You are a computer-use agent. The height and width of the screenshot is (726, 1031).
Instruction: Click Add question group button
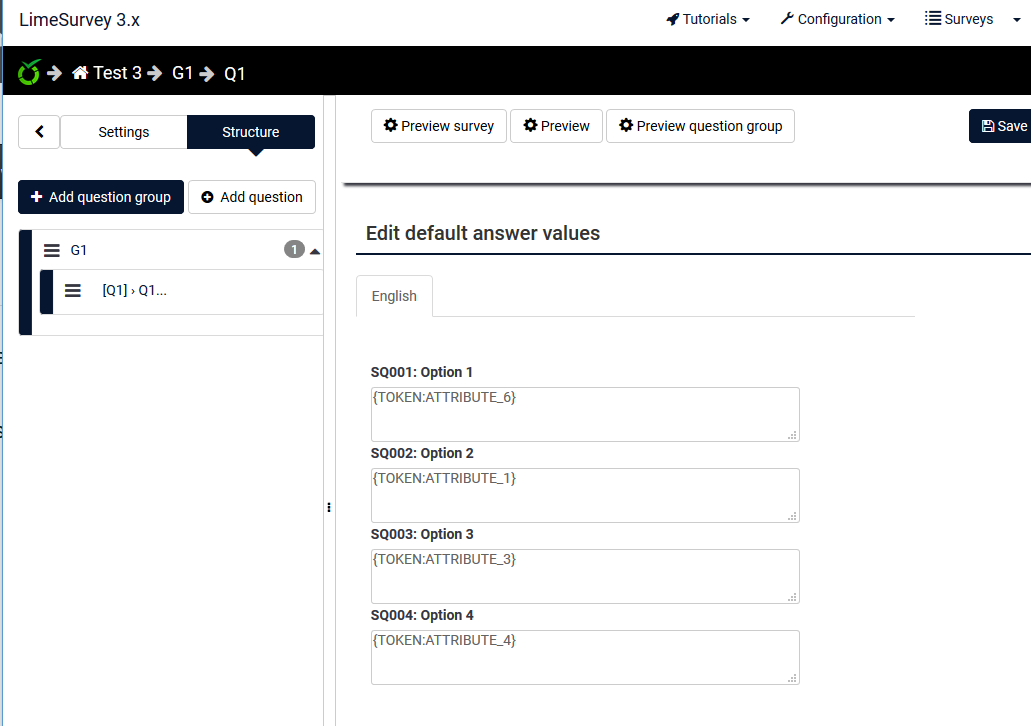101,197
